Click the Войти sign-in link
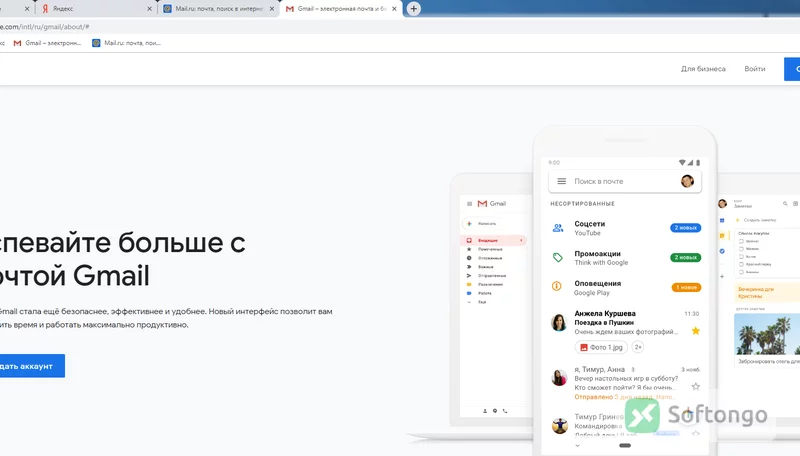Screen dimensions: 800x456 click(x=755, y=69)
